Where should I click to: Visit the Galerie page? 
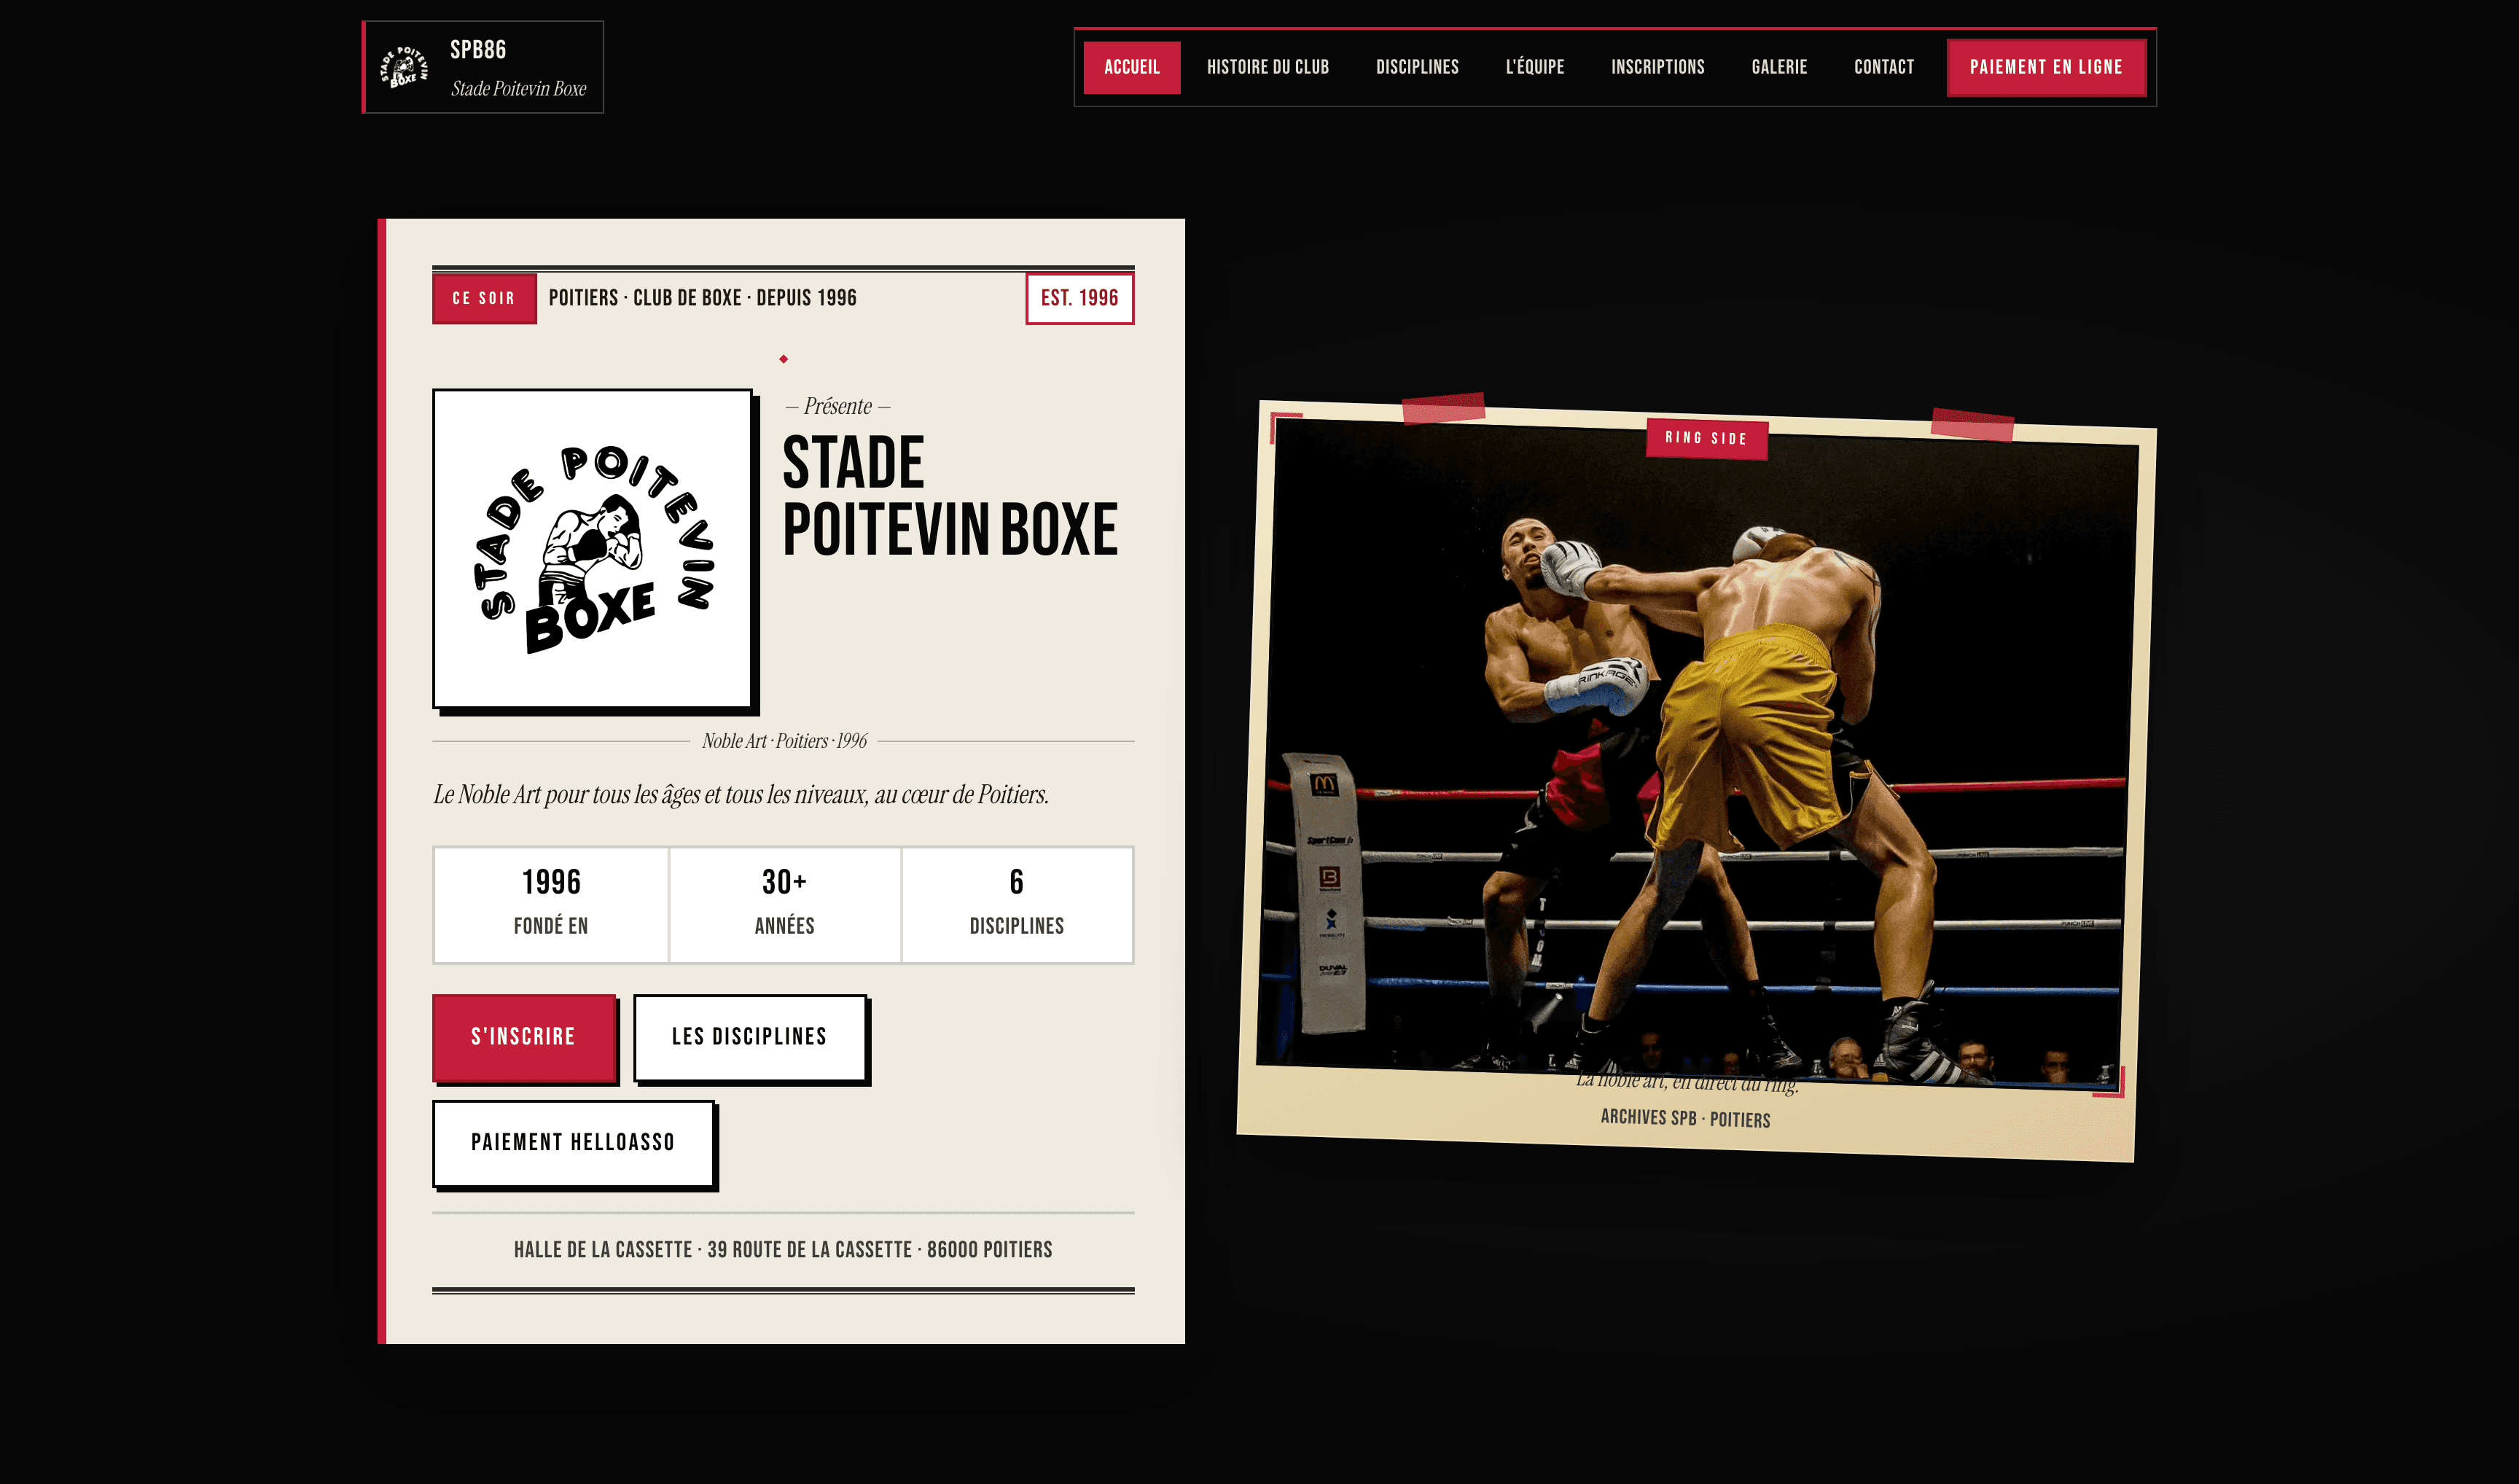tap(1779, 67)
